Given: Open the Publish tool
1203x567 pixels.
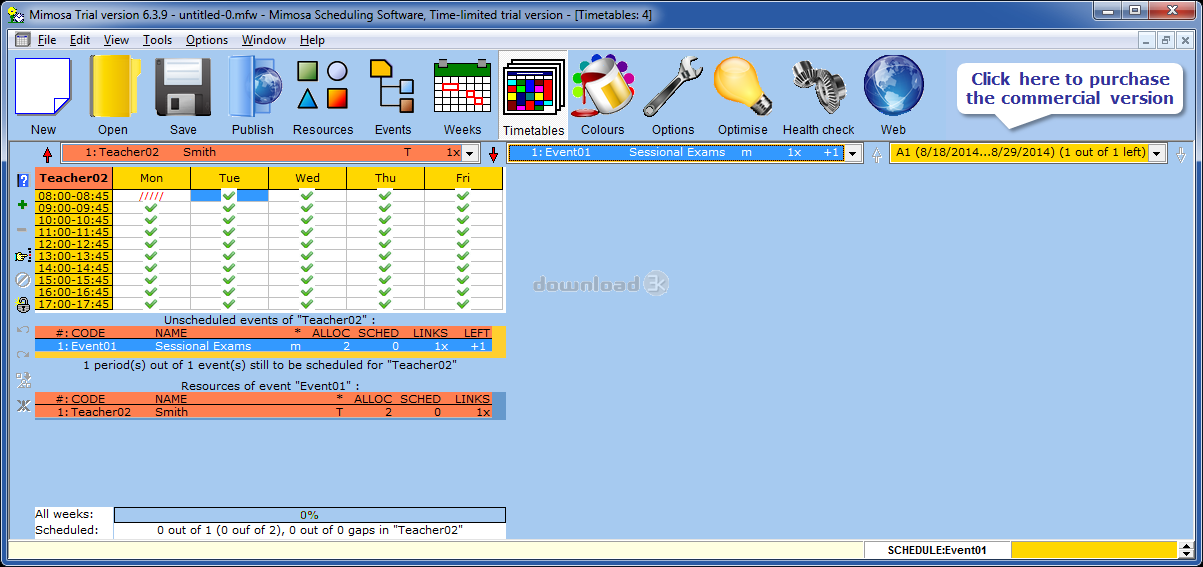Looking at the screenshot, I should [253, 96].
